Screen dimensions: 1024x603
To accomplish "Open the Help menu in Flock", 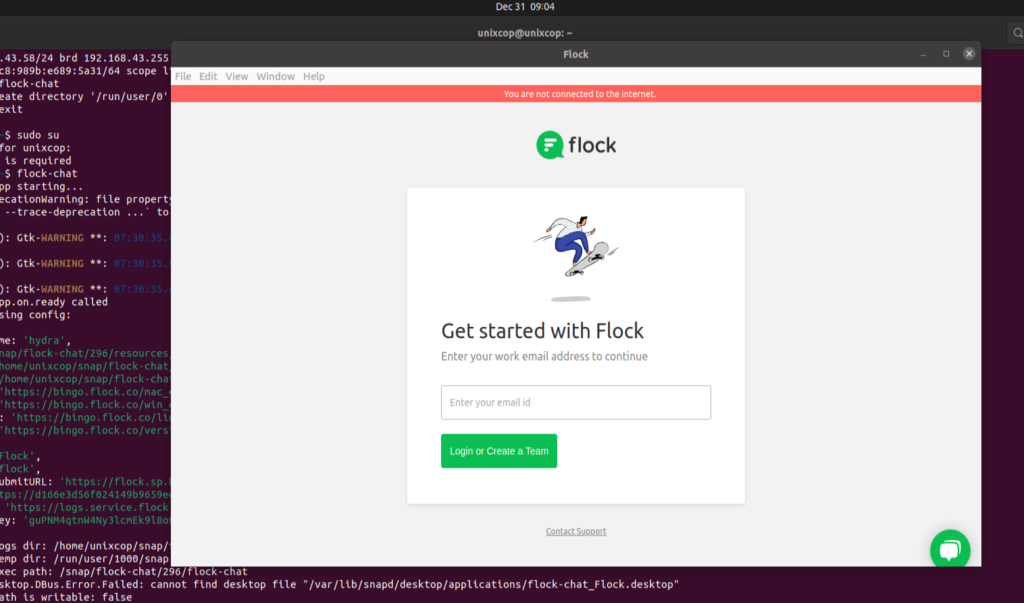I will pyautogui.click(x=313, y=76).
